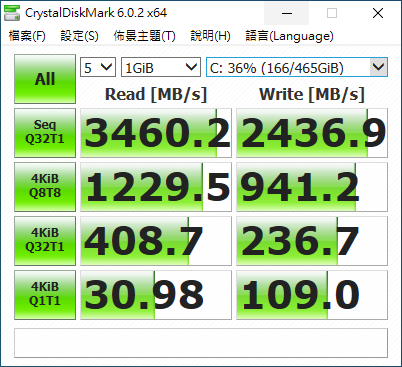Start the 4KiB Q8T8 test
The image size is (402, 367).
(x=45, y=187)
